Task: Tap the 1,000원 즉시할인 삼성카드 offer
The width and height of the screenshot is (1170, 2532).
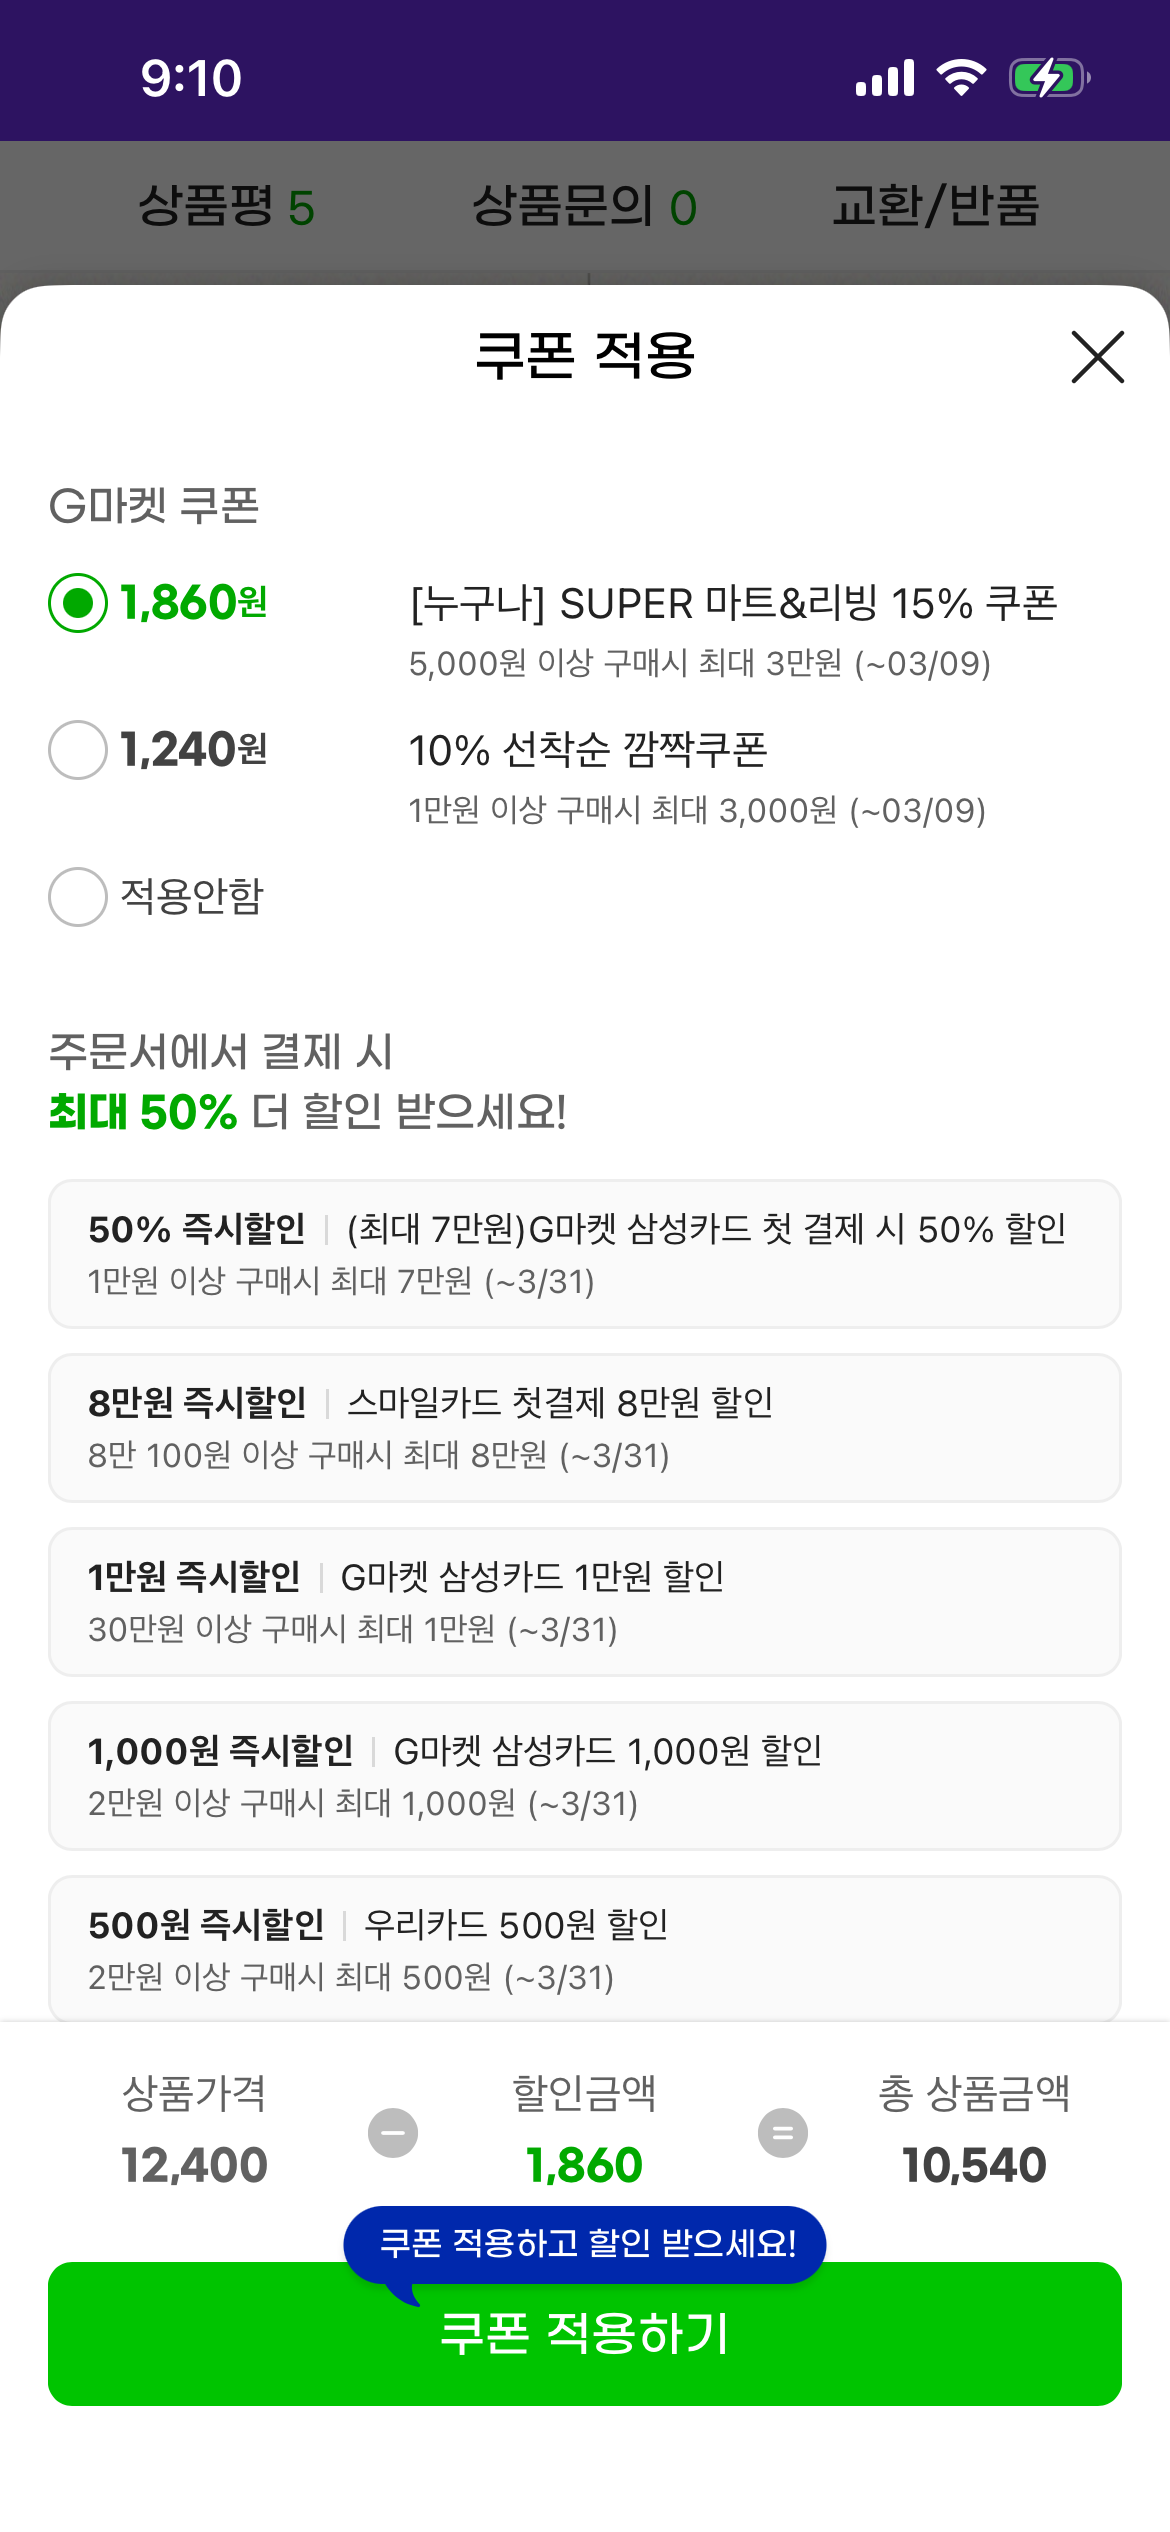Action: pos(585,1776)
